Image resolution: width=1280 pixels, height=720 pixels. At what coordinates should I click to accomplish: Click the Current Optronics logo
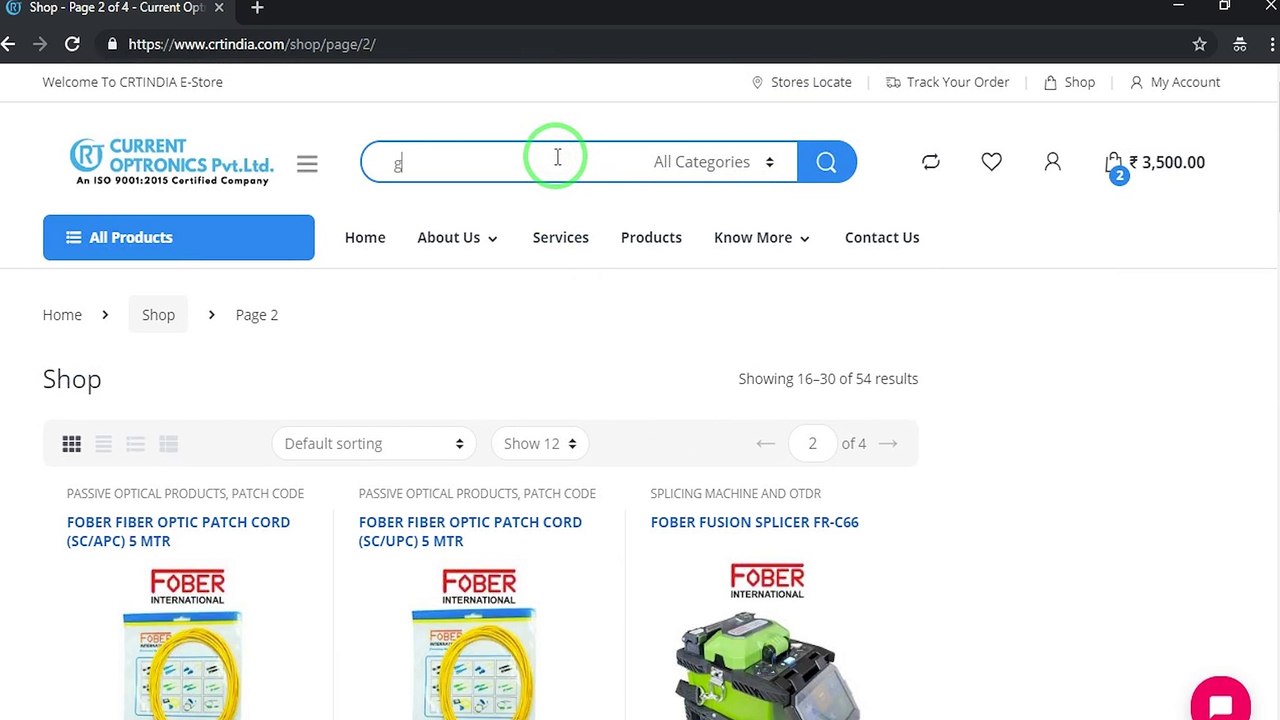point(172,162)
